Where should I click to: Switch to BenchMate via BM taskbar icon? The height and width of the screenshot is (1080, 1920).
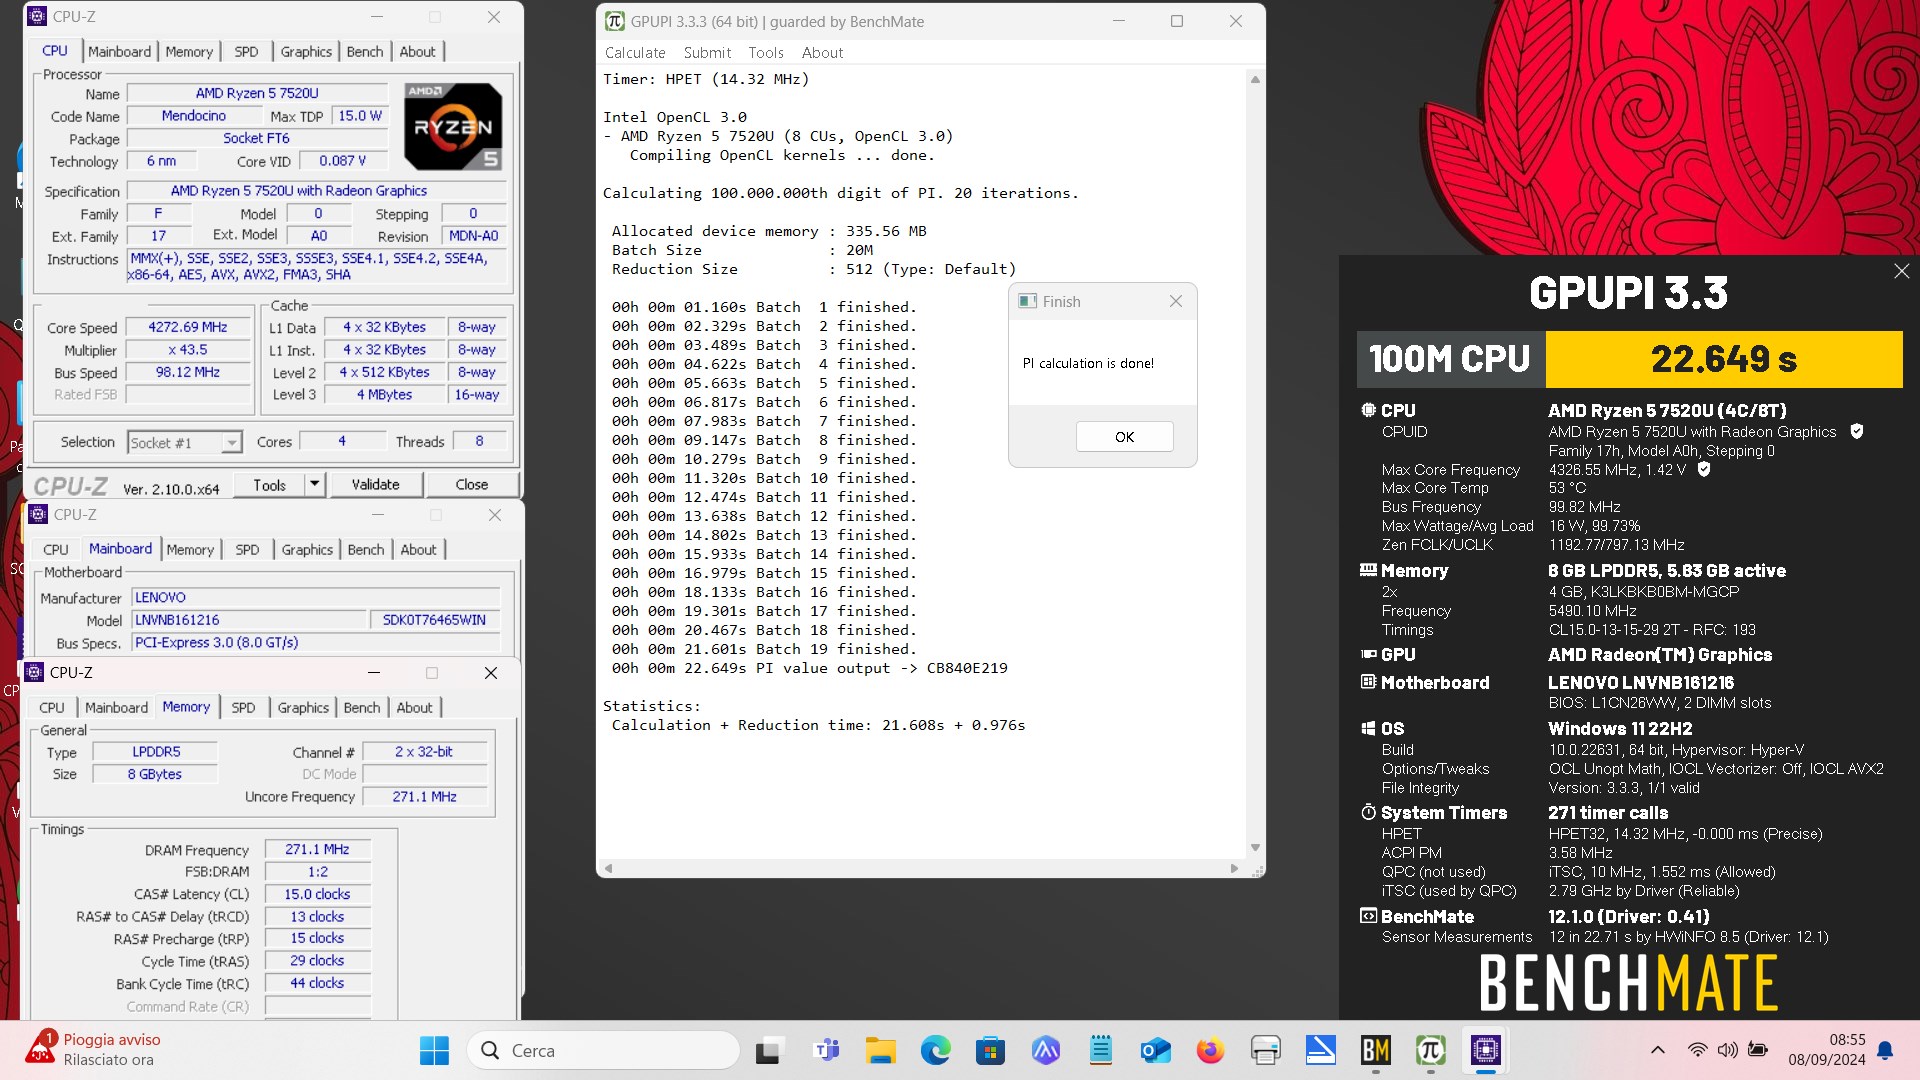[x=1376, y=1051]
